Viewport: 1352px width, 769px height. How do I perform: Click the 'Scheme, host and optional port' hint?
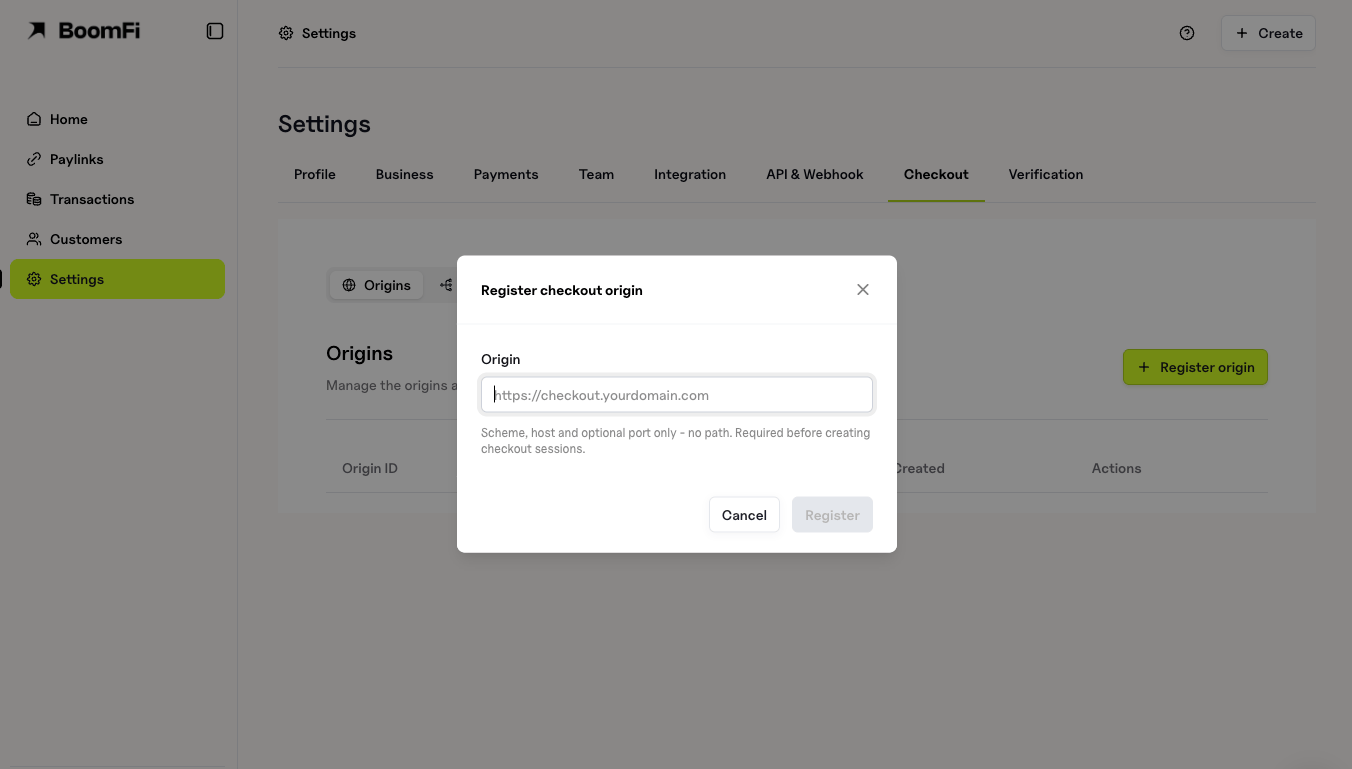[x=676, y=441]
